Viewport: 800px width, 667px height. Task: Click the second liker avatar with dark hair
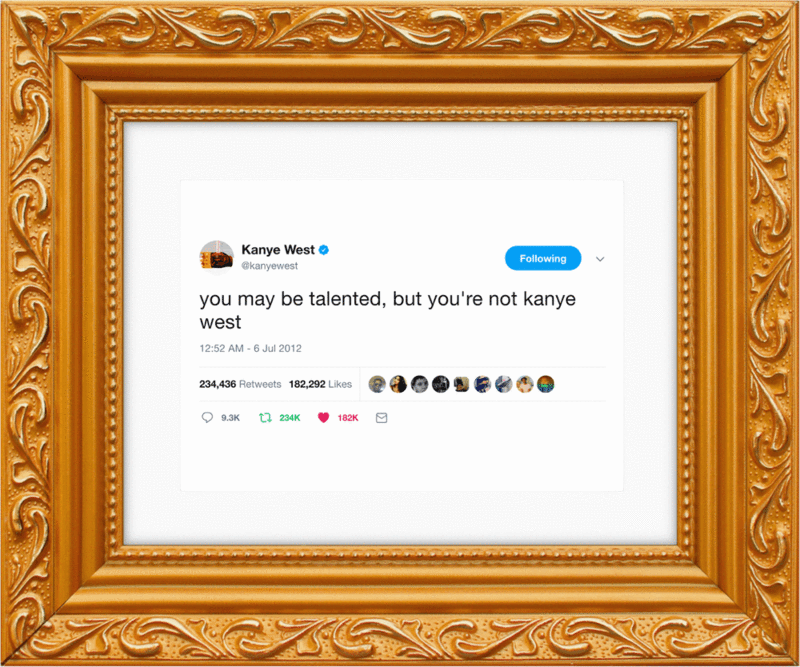tap(398, 384)
